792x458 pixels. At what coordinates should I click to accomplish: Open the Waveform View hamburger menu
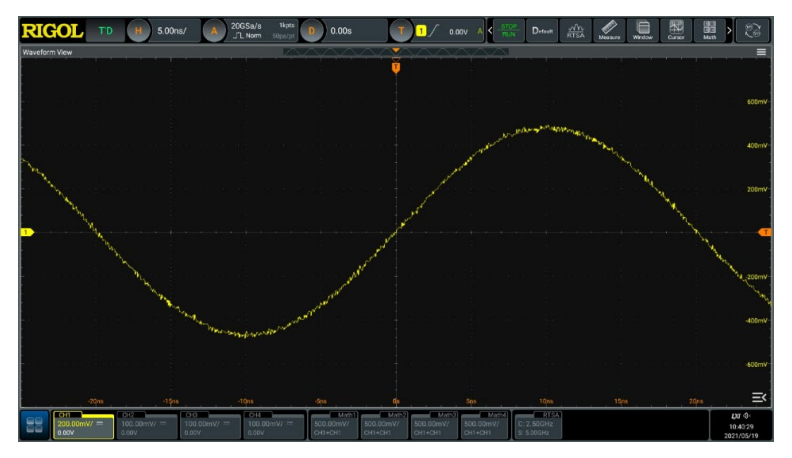761,51
